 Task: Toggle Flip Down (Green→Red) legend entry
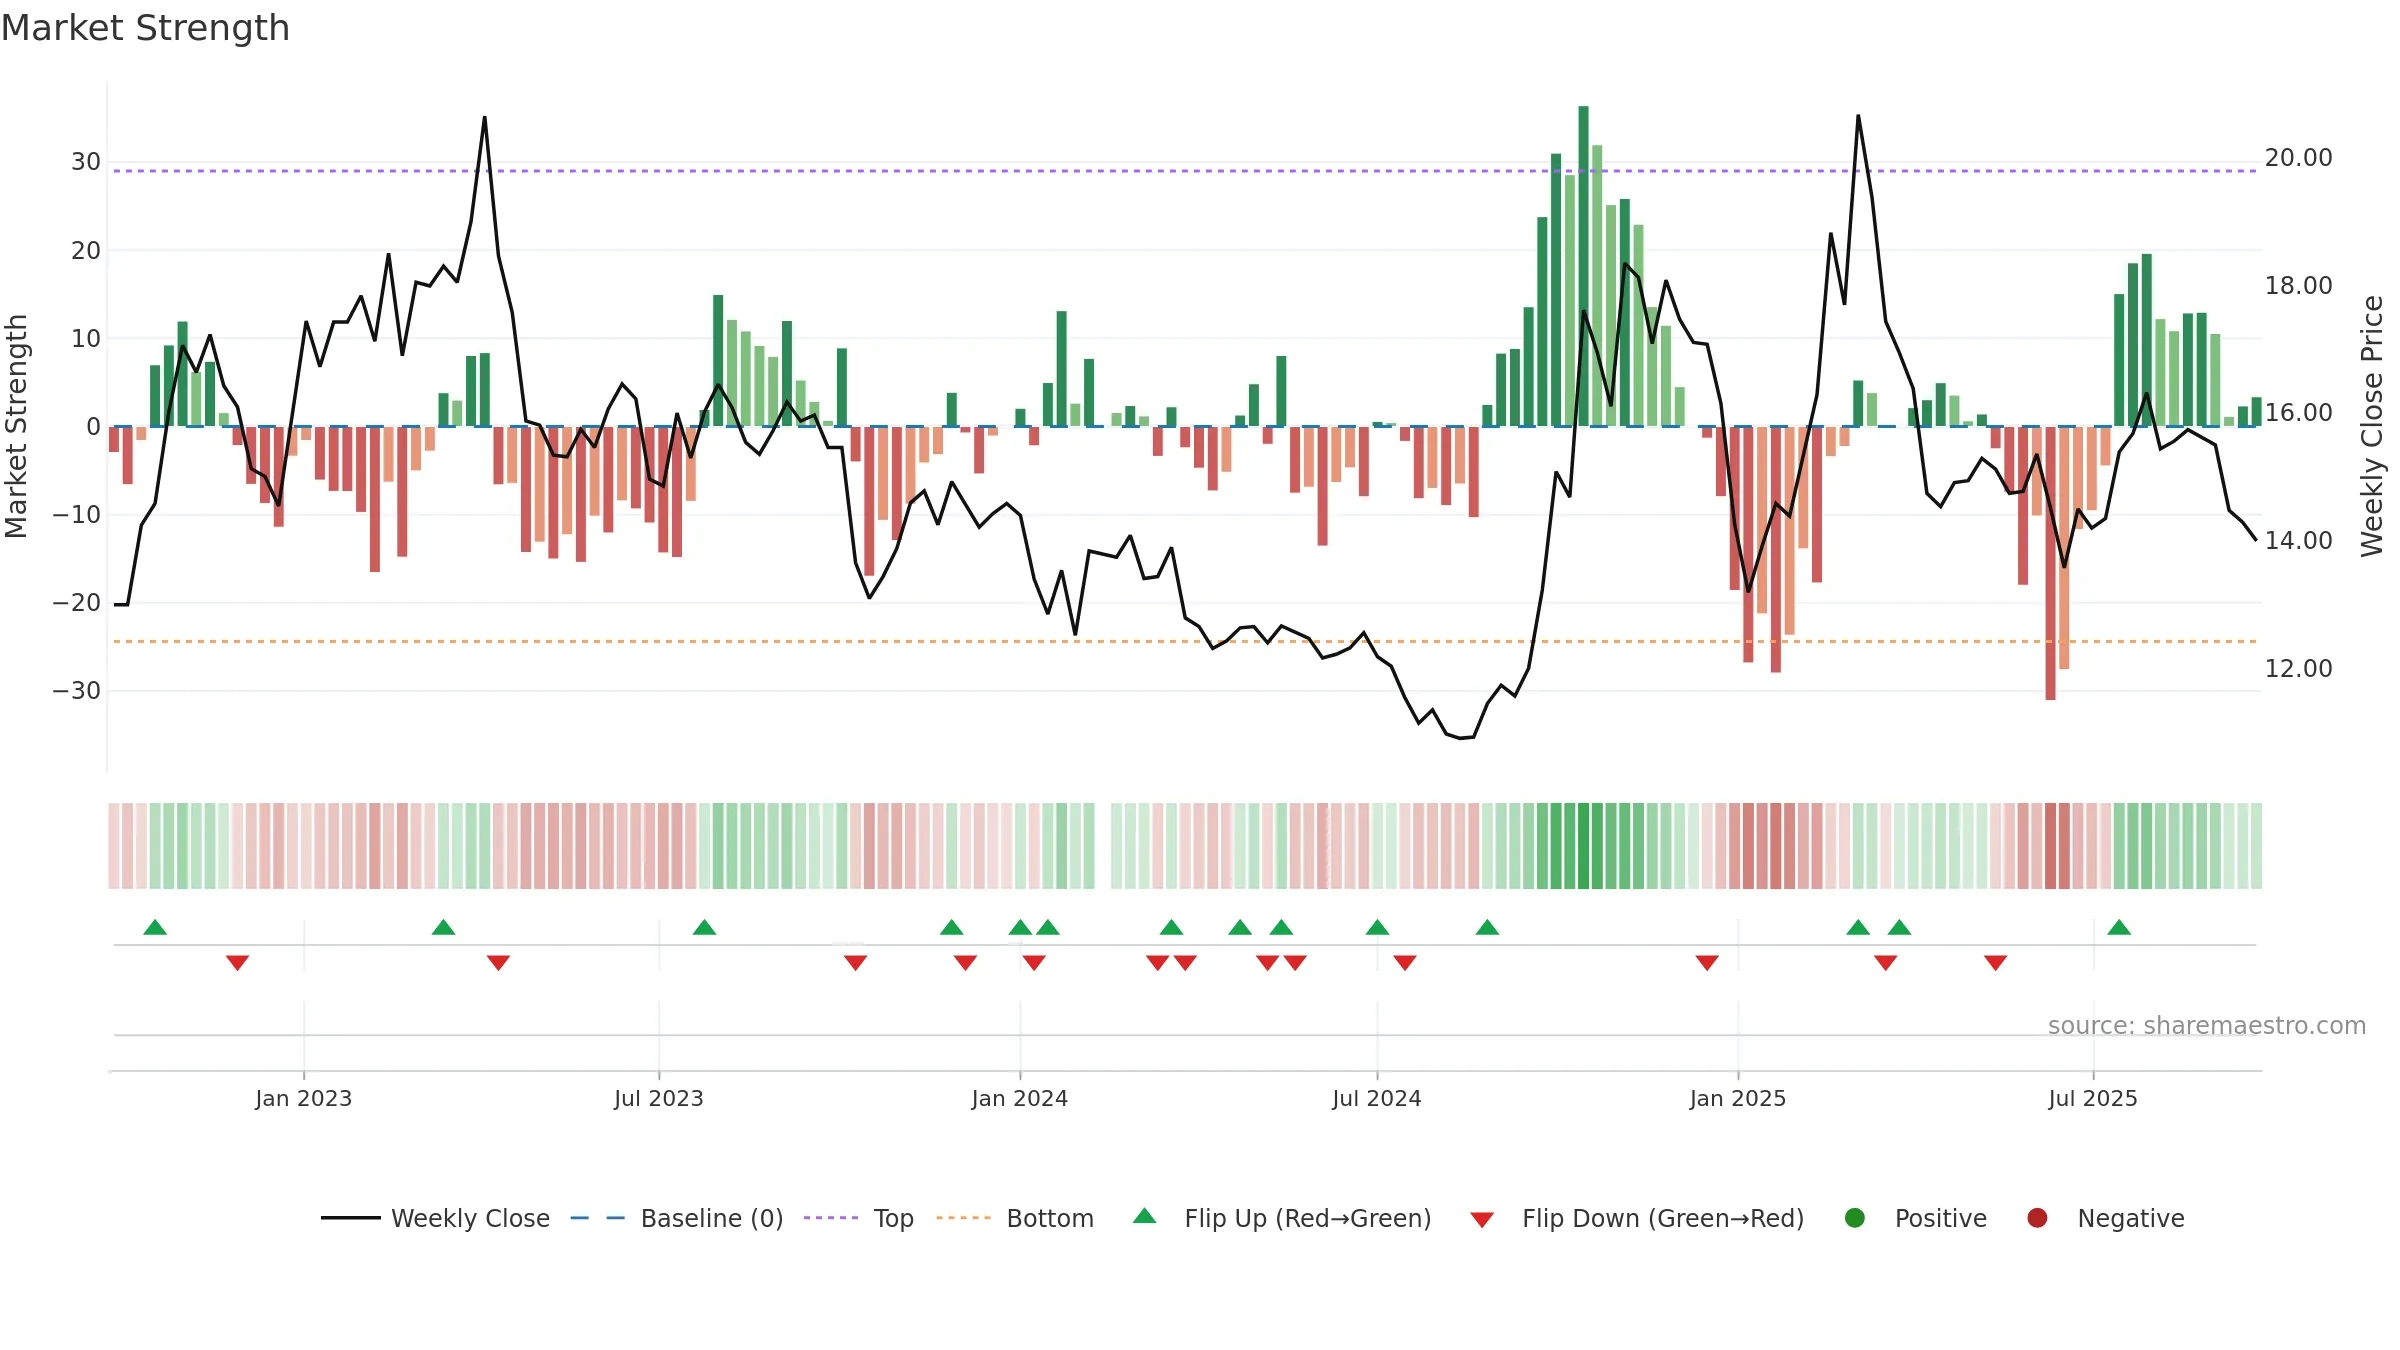1637,1218
